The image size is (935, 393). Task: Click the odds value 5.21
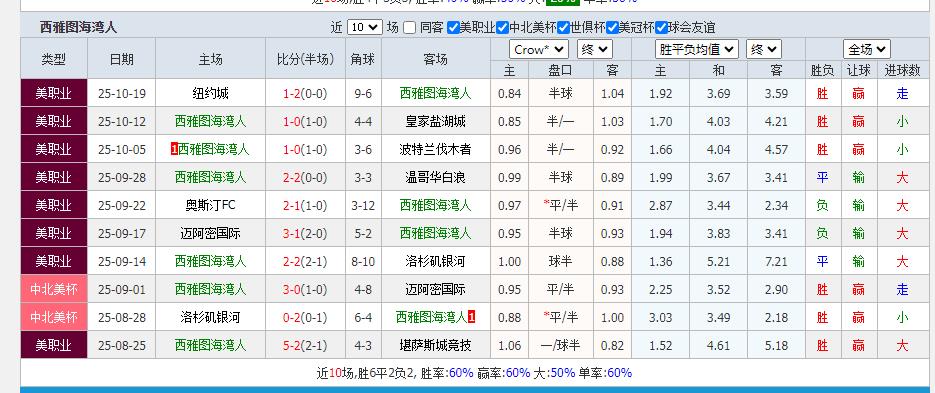pyautogui.click(x=718, y=261)
